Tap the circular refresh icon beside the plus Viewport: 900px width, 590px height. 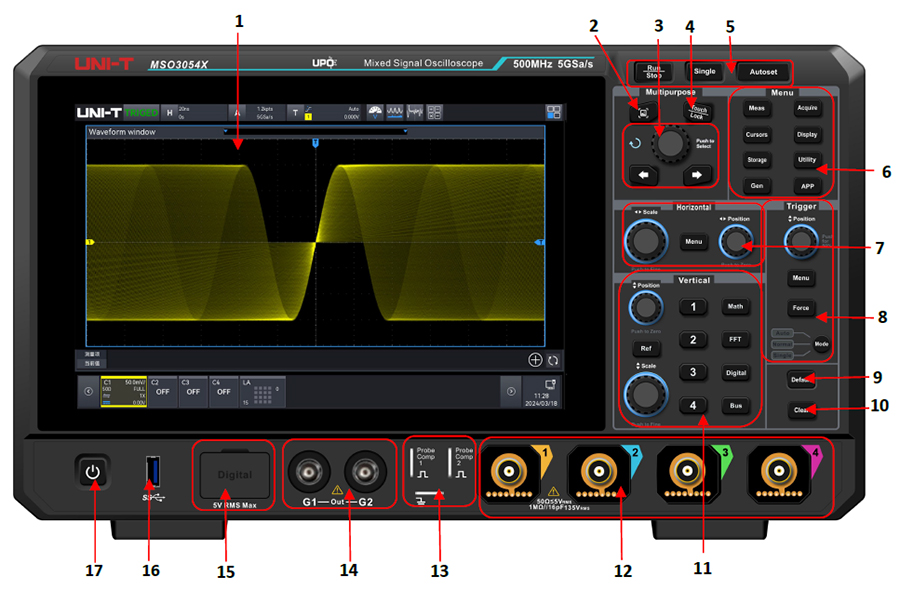(x=553, y=360)
